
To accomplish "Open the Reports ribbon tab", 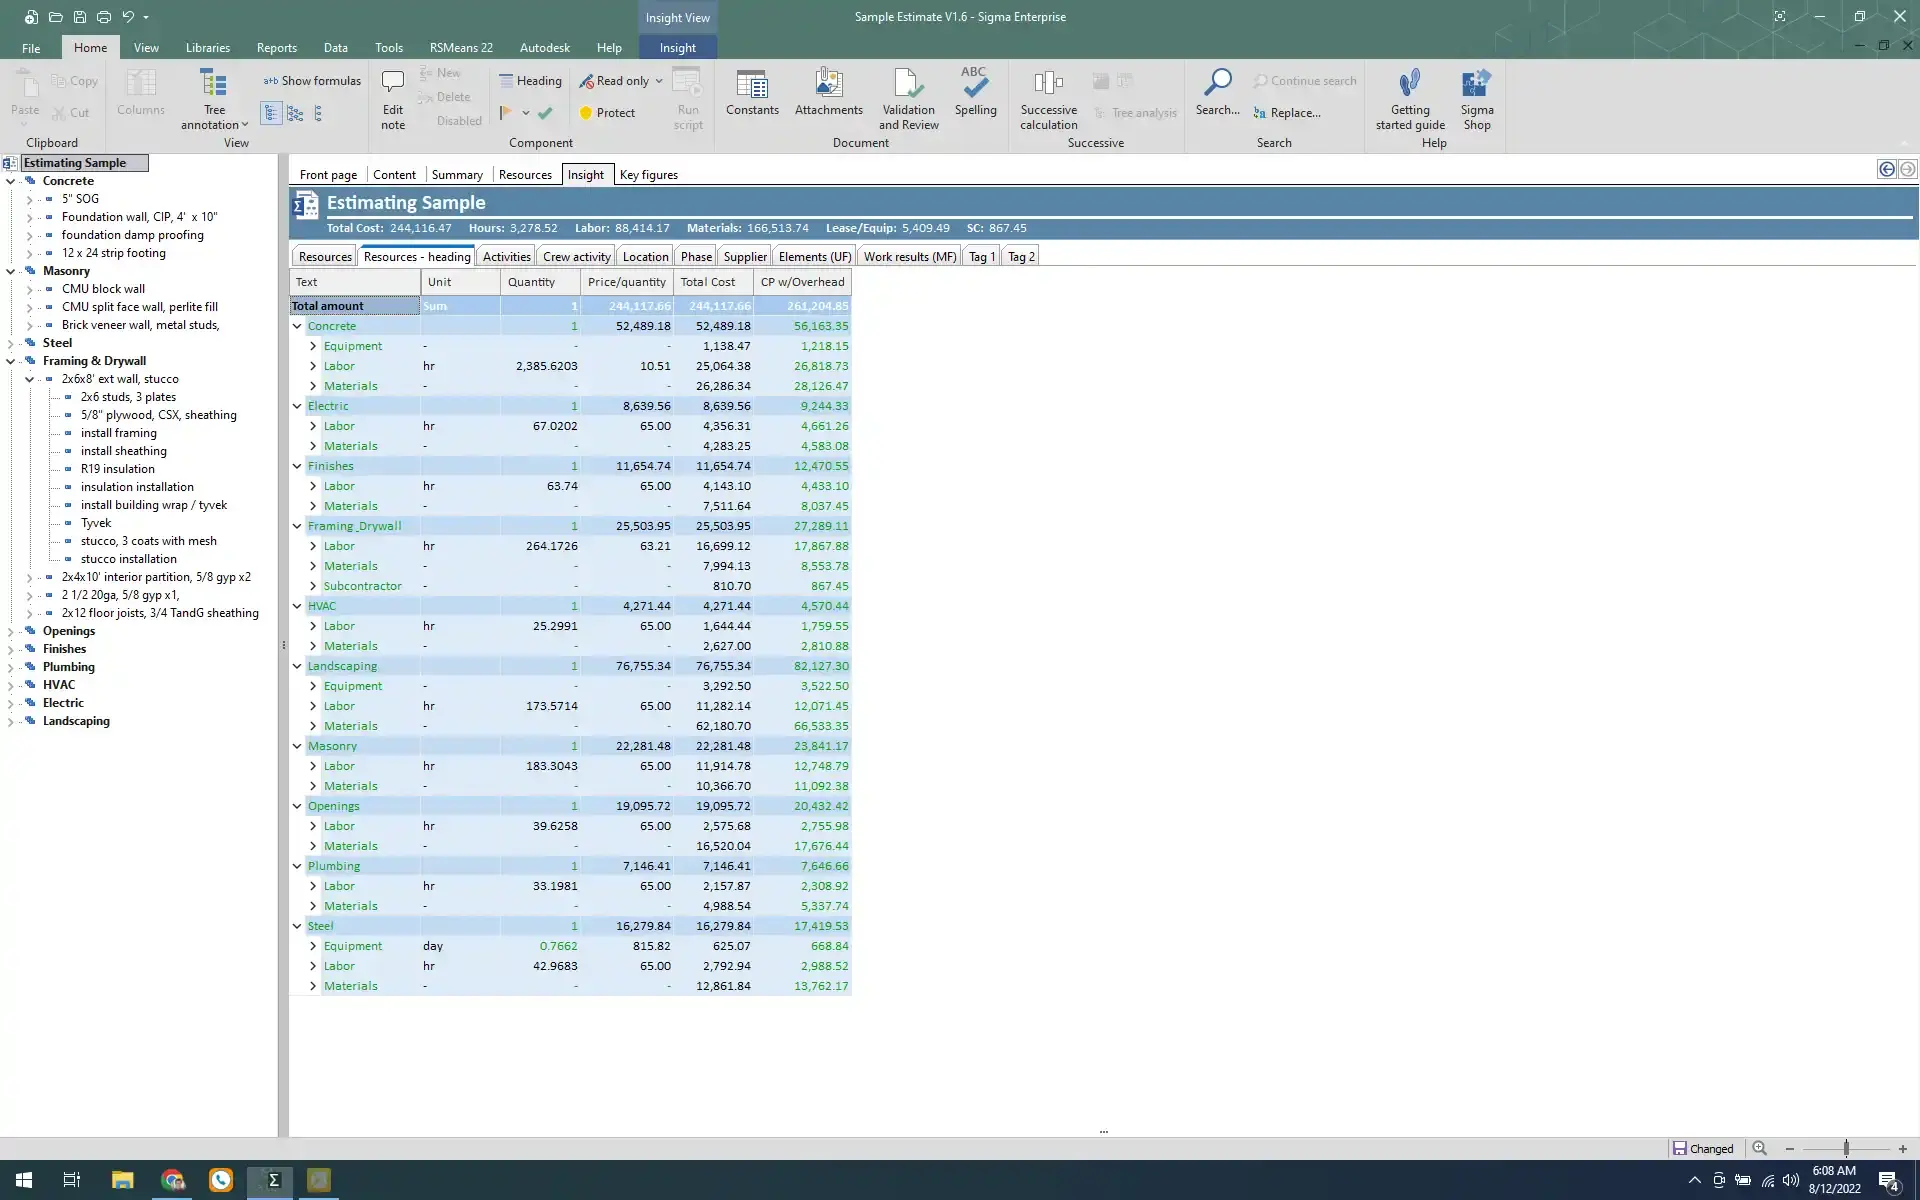I will [276, 48].
